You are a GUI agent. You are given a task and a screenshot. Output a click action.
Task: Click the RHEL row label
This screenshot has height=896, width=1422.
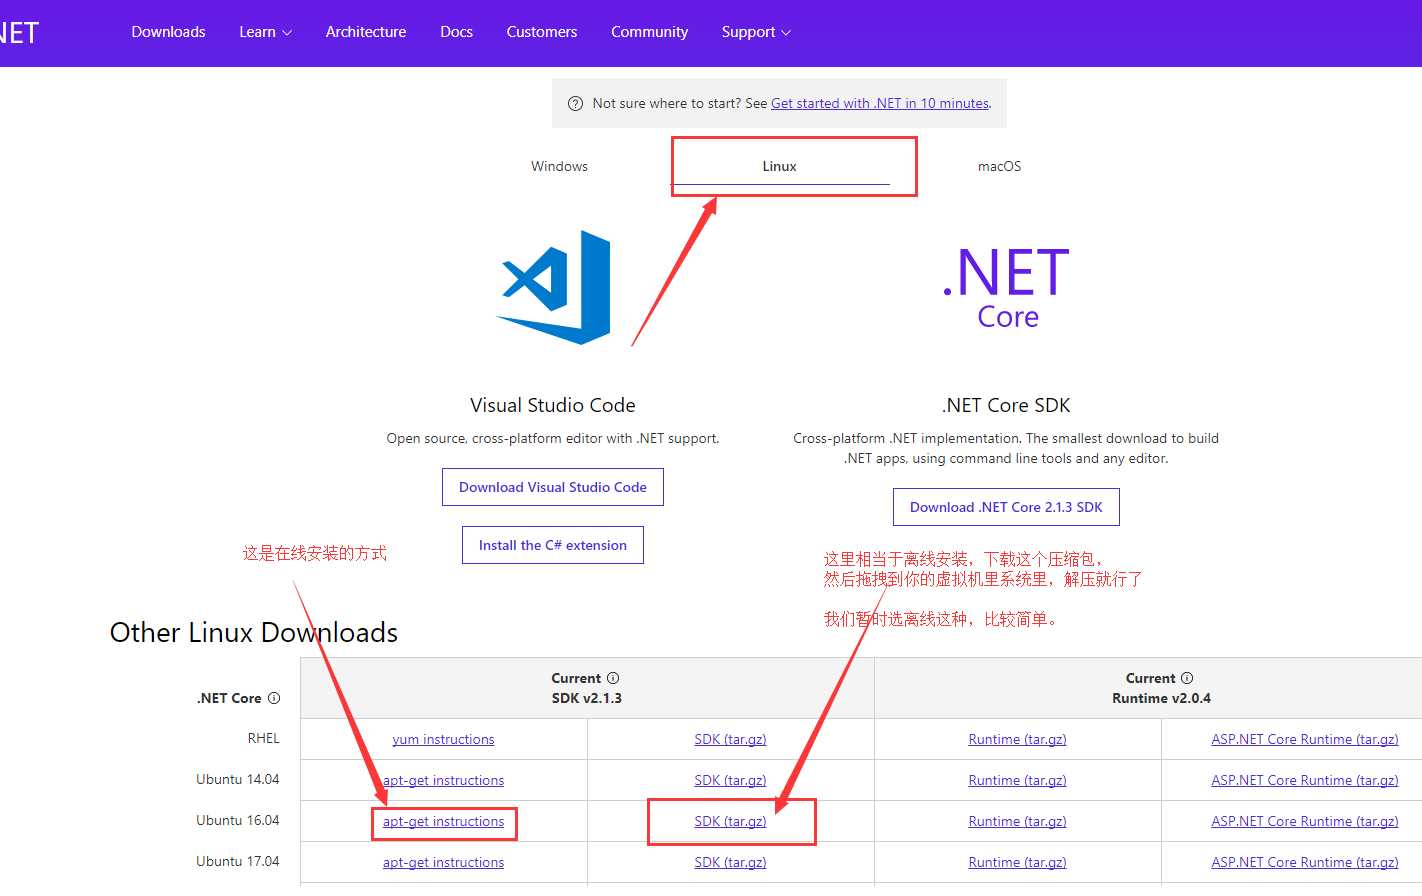[264, 738]
